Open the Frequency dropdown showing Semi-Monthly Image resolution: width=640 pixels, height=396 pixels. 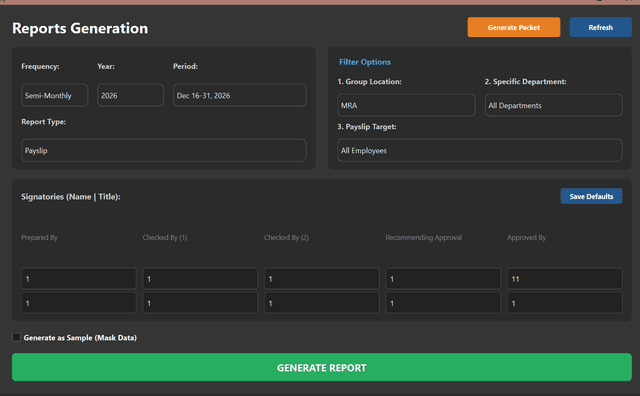click(x=54, y=96)
